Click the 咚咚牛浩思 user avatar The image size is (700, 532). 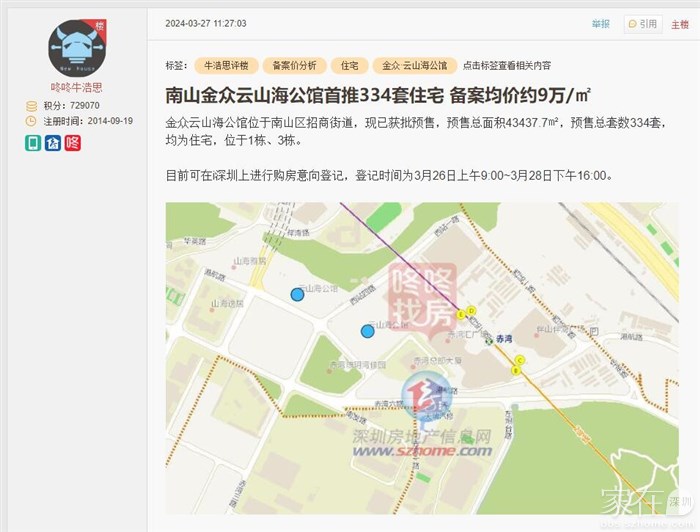tap(77, 48)
